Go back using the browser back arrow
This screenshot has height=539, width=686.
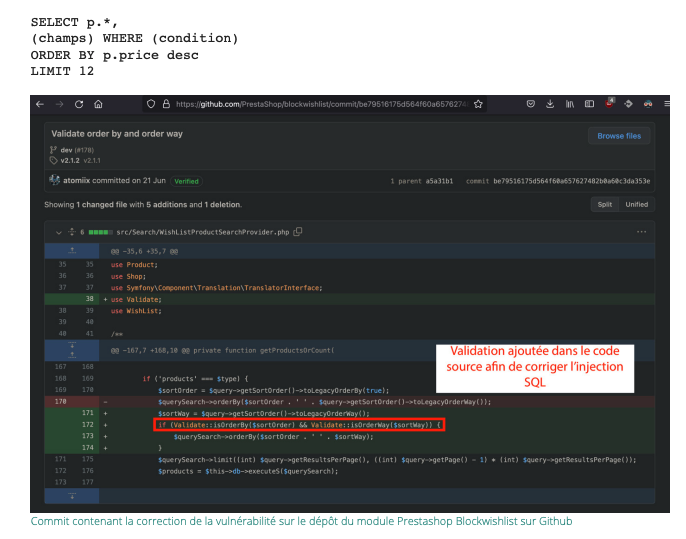point(40,104)
